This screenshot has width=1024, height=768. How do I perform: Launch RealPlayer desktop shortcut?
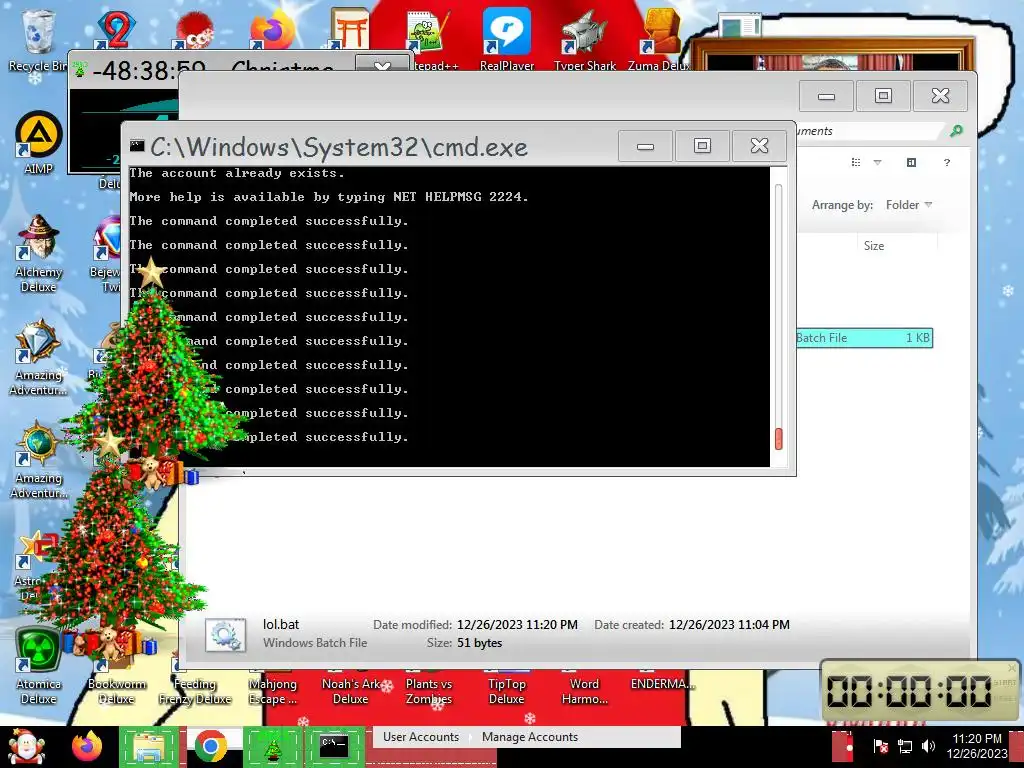(506, 39)
